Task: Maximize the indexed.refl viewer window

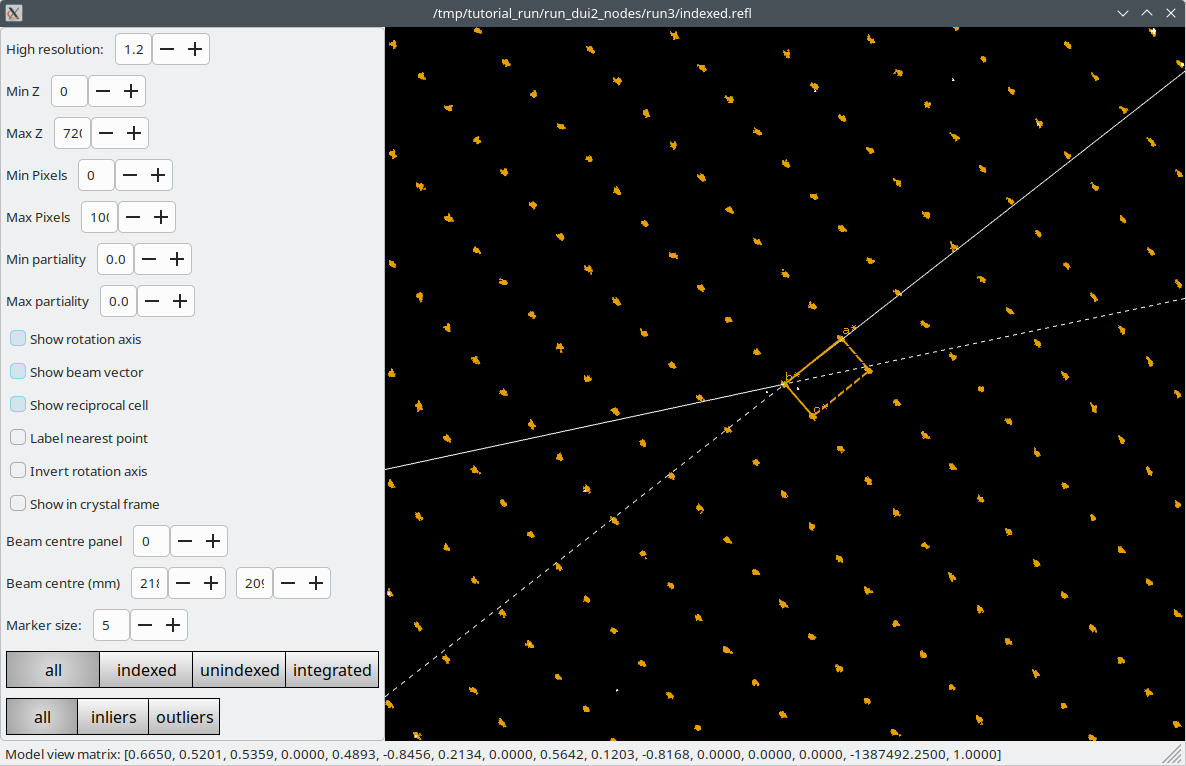Action: (x=1147, y=13)
